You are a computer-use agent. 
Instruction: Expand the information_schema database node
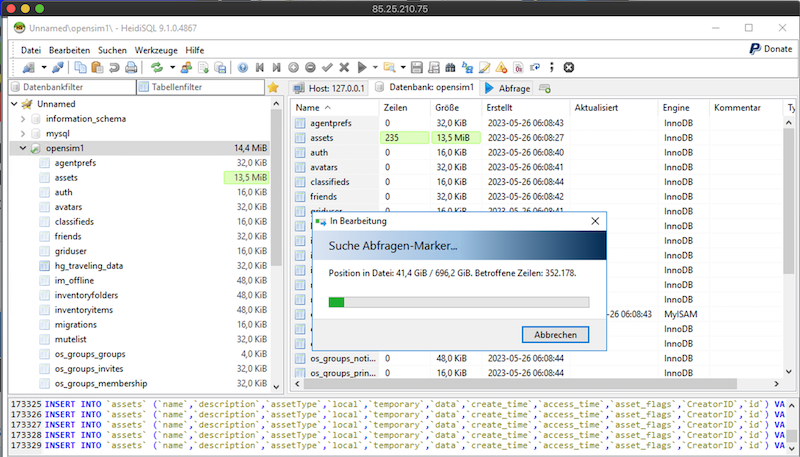tap(24, 118)
